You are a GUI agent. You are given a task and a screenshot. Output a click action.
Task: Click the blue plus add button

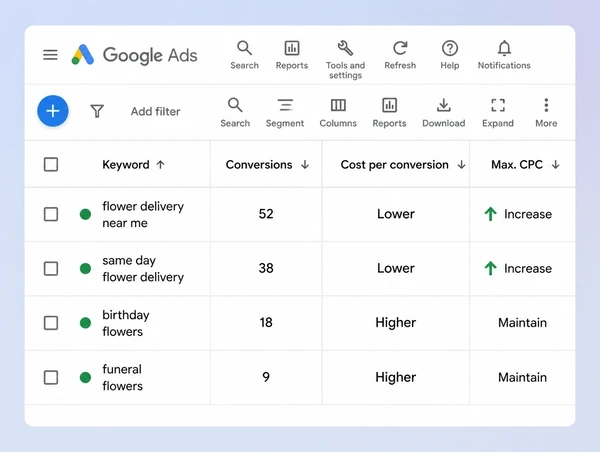(53, 111)
